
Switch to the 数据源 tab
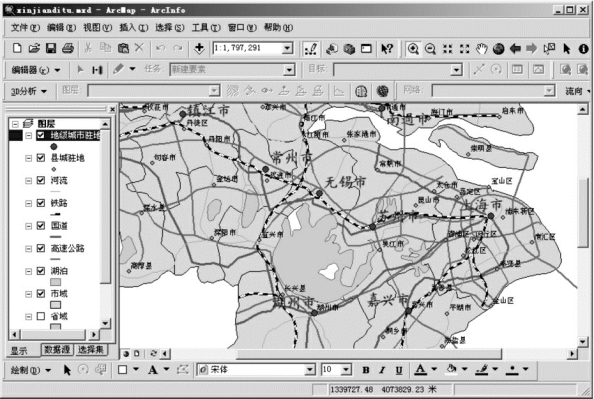[x=57, y=350]
